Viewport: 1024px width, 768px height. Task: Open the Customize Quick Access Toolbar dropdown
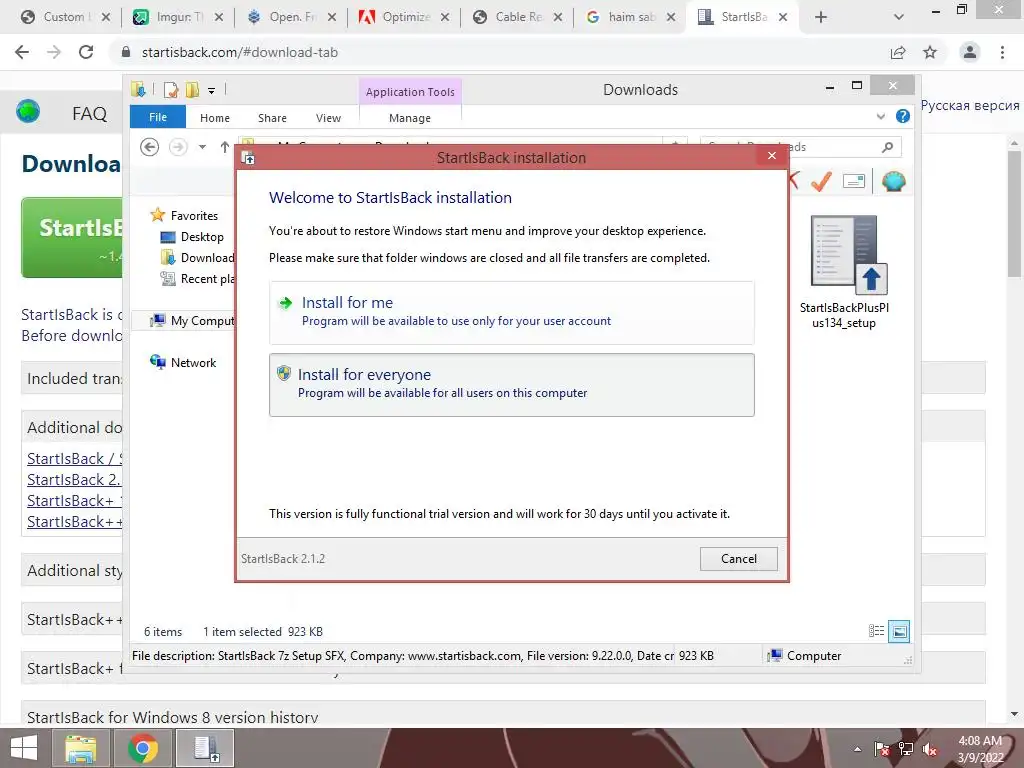pyautogui.click(x=212, y=91)
